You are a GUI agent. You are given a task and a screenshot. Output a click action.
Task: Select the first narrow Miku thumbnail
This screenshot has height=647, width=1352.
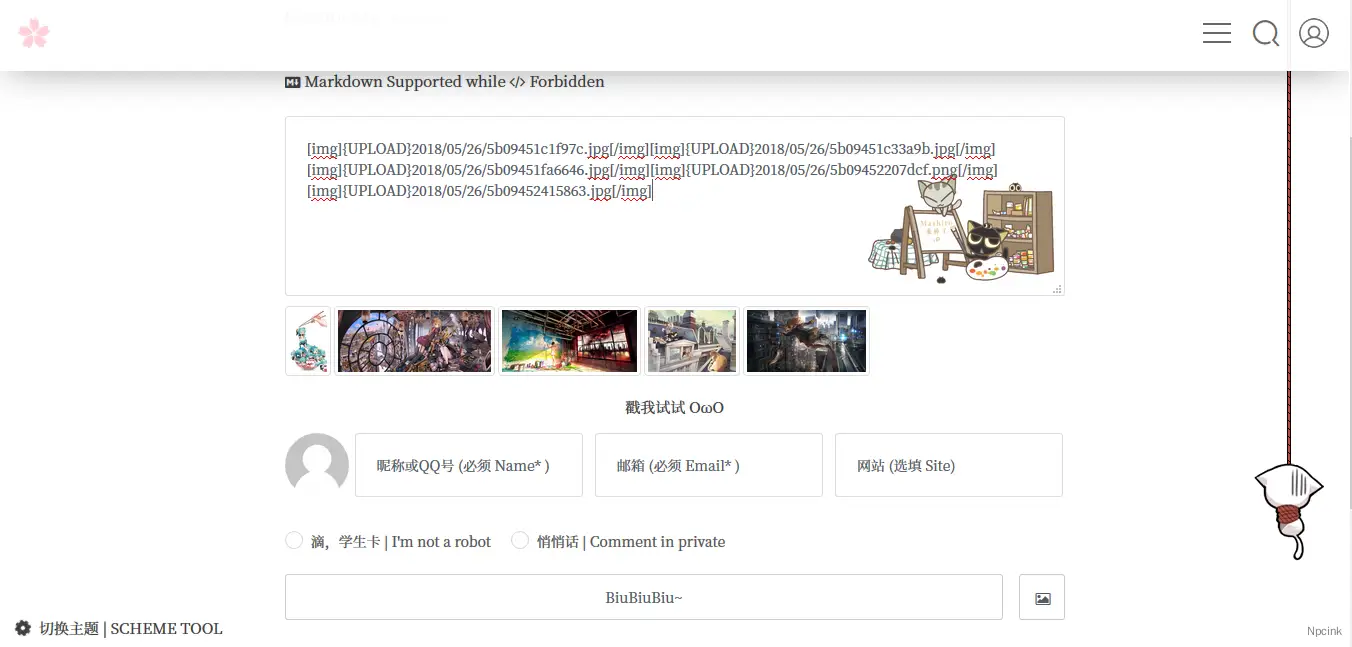(308, 341)
